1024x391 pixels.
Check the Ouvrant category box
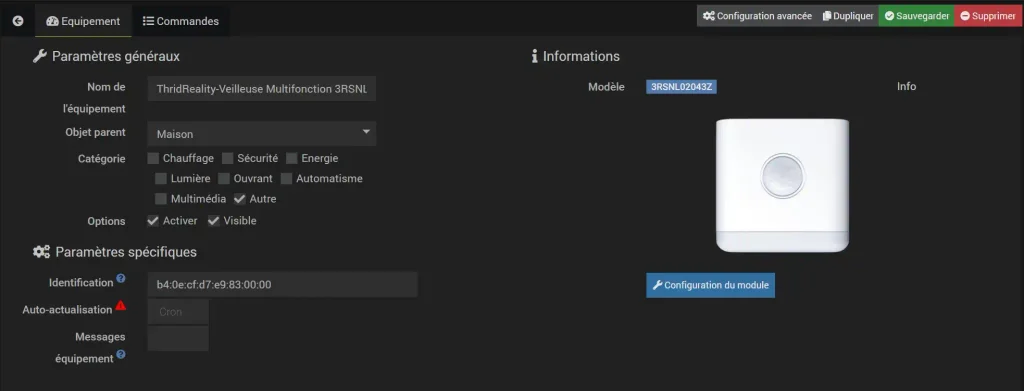point(224,178)
